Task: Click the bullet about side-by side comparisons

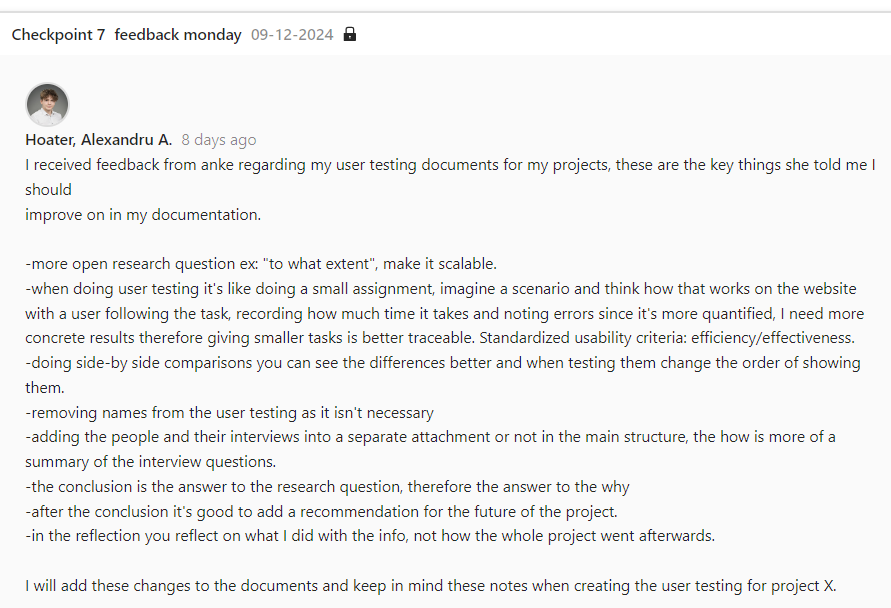Action: [440, 363]
